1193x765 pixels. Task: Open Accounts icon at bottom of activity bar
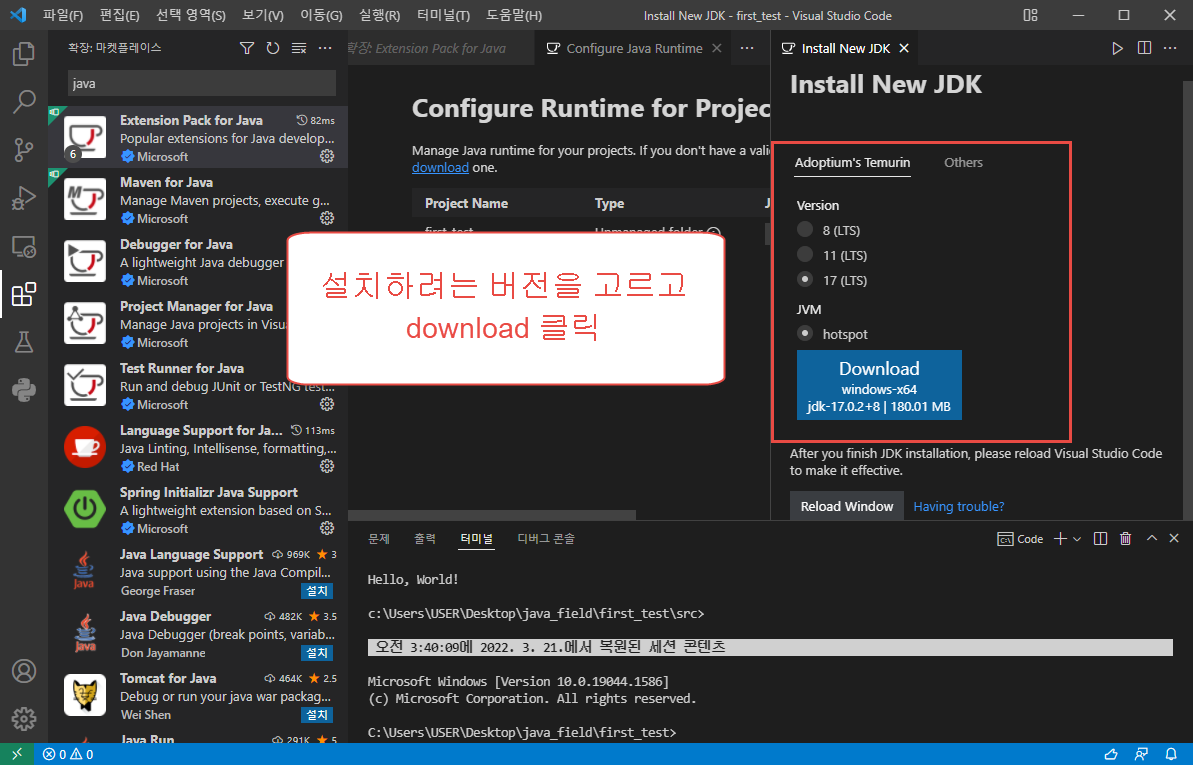[24, 671]
